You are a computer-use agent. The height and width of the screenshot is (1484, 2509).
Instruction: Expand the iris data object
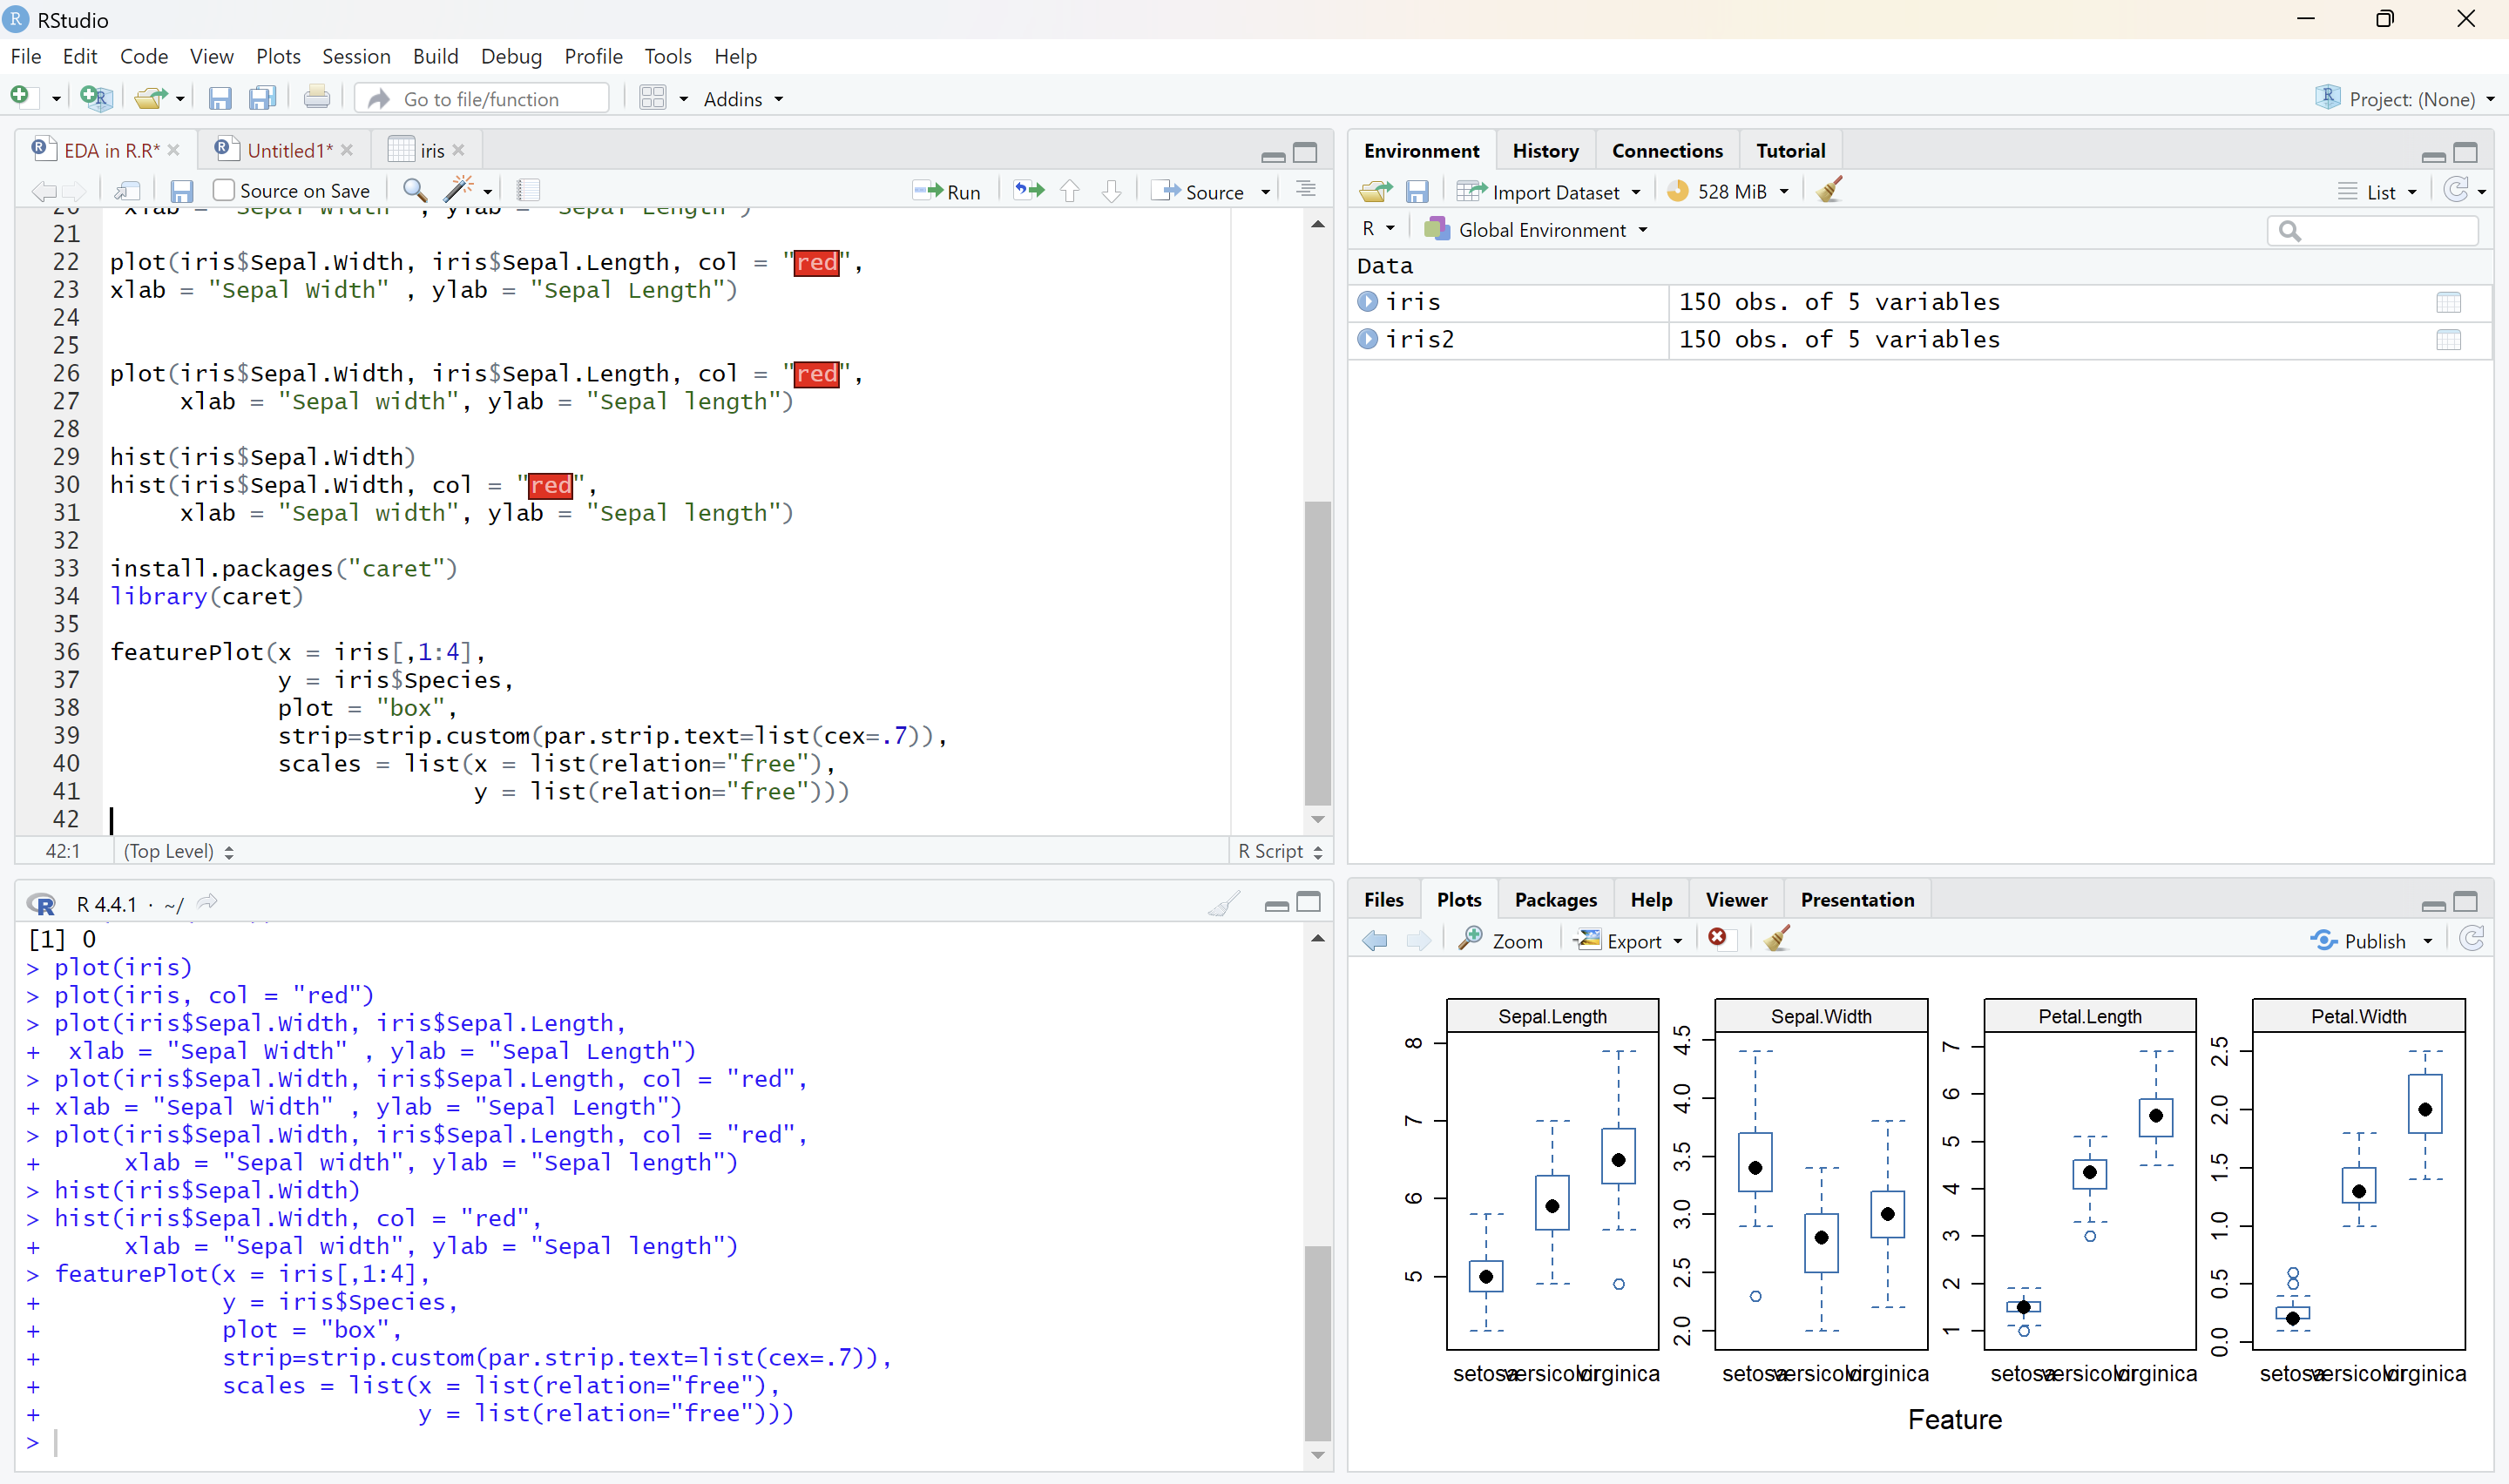(1367, 301)
